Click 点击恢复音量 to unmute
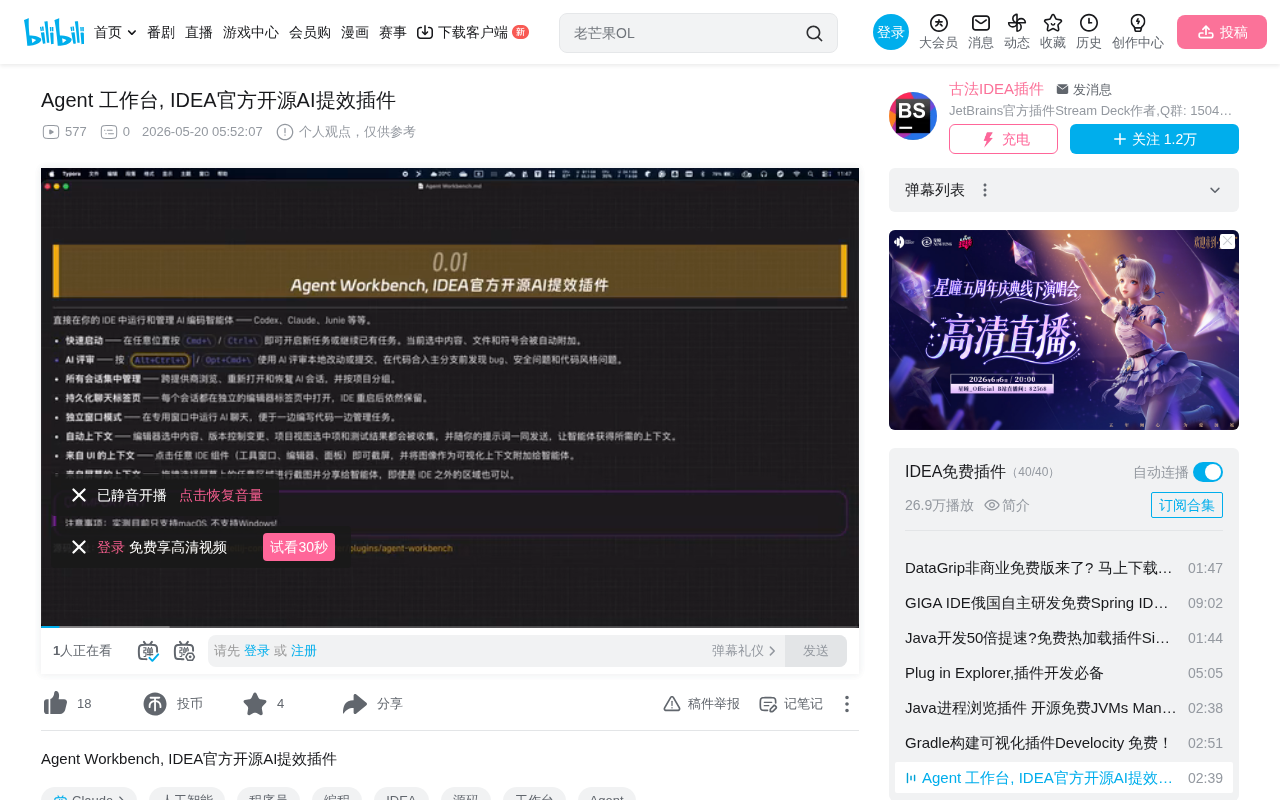Image resolution: width=1280 pixels, height=800 pixels. pyautogui.click(x=221, y=495)
